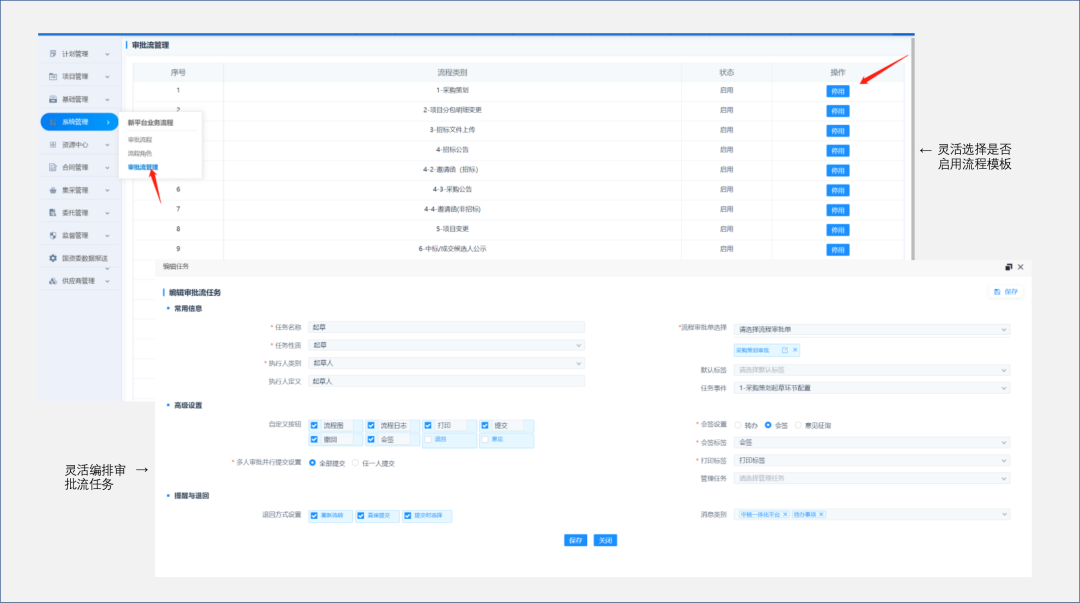Select the 转办 radio option
The width and height of the screenshot is (1080, 603).
tap(739, 425)
